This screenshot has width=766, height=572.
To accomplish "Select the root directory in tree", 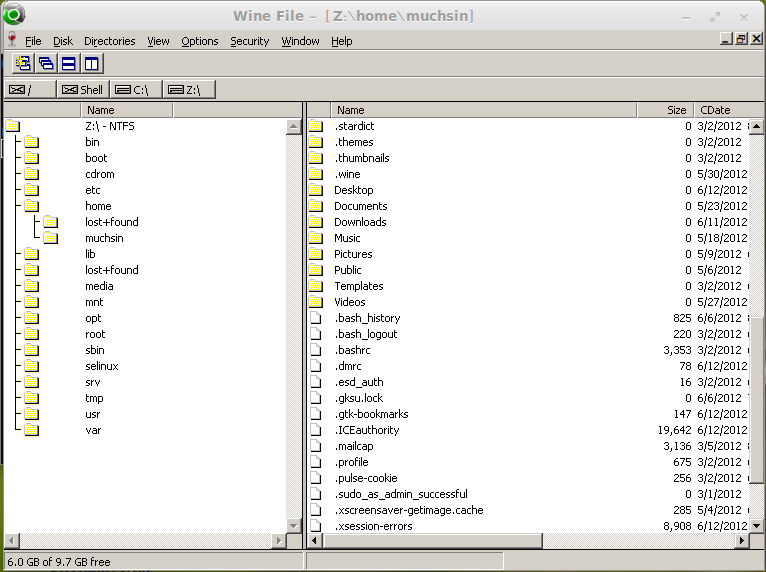I will click(95, 334).
